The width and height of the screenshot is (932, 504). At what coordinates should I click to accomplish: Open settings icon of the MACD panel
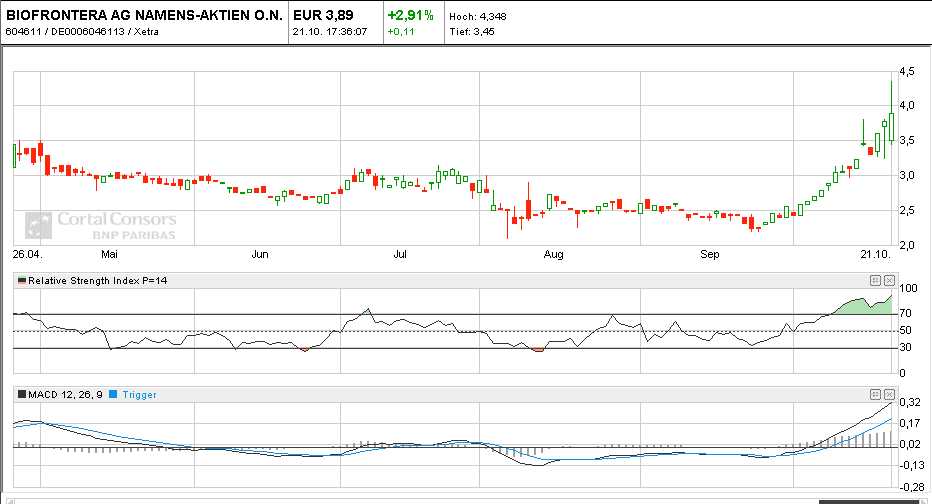coord(875,394)
